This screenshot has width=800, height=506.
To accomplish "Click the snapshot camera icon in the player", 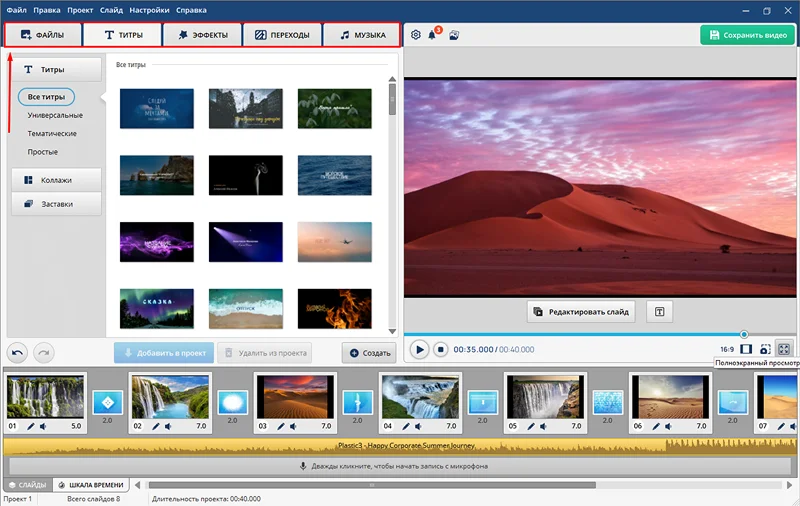I will click(765, 349).
